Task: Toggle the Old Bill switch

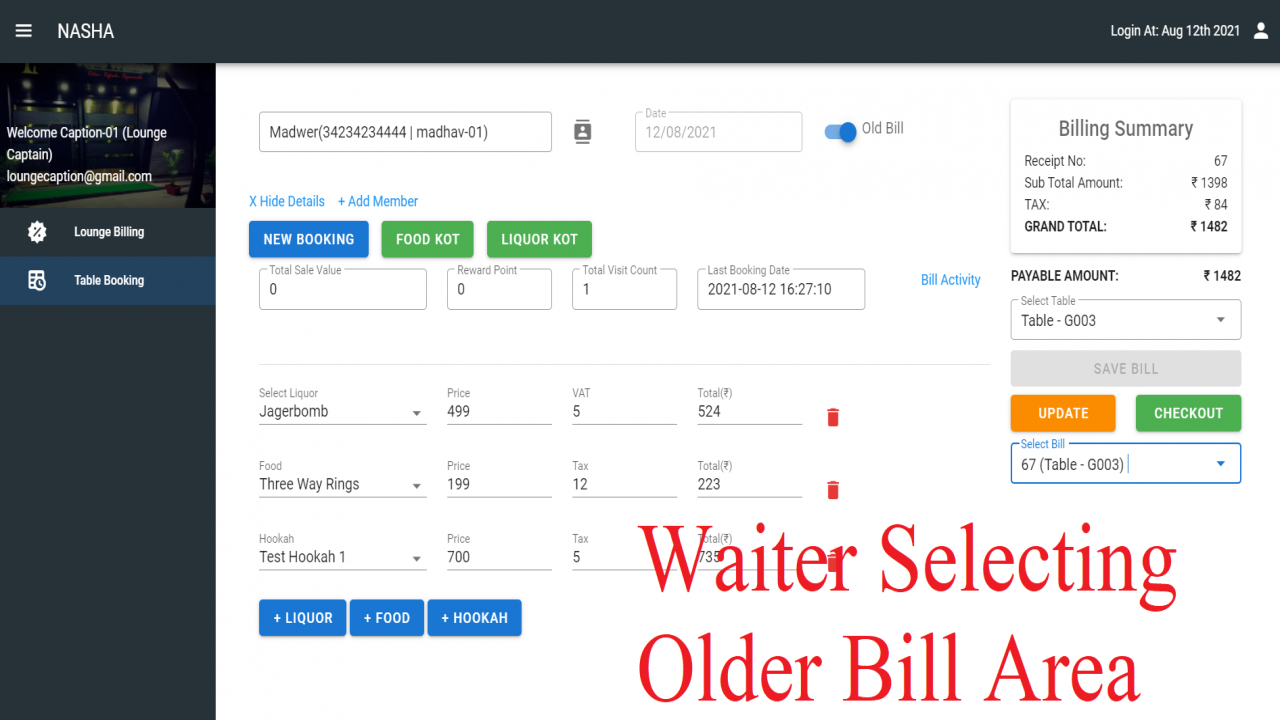Action: (841, 131)
